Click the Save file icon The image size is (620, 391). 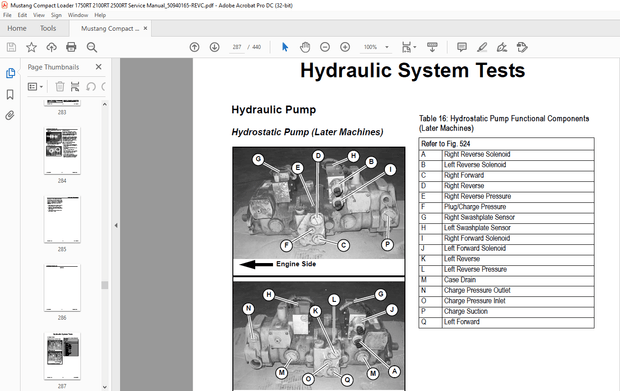11,47
